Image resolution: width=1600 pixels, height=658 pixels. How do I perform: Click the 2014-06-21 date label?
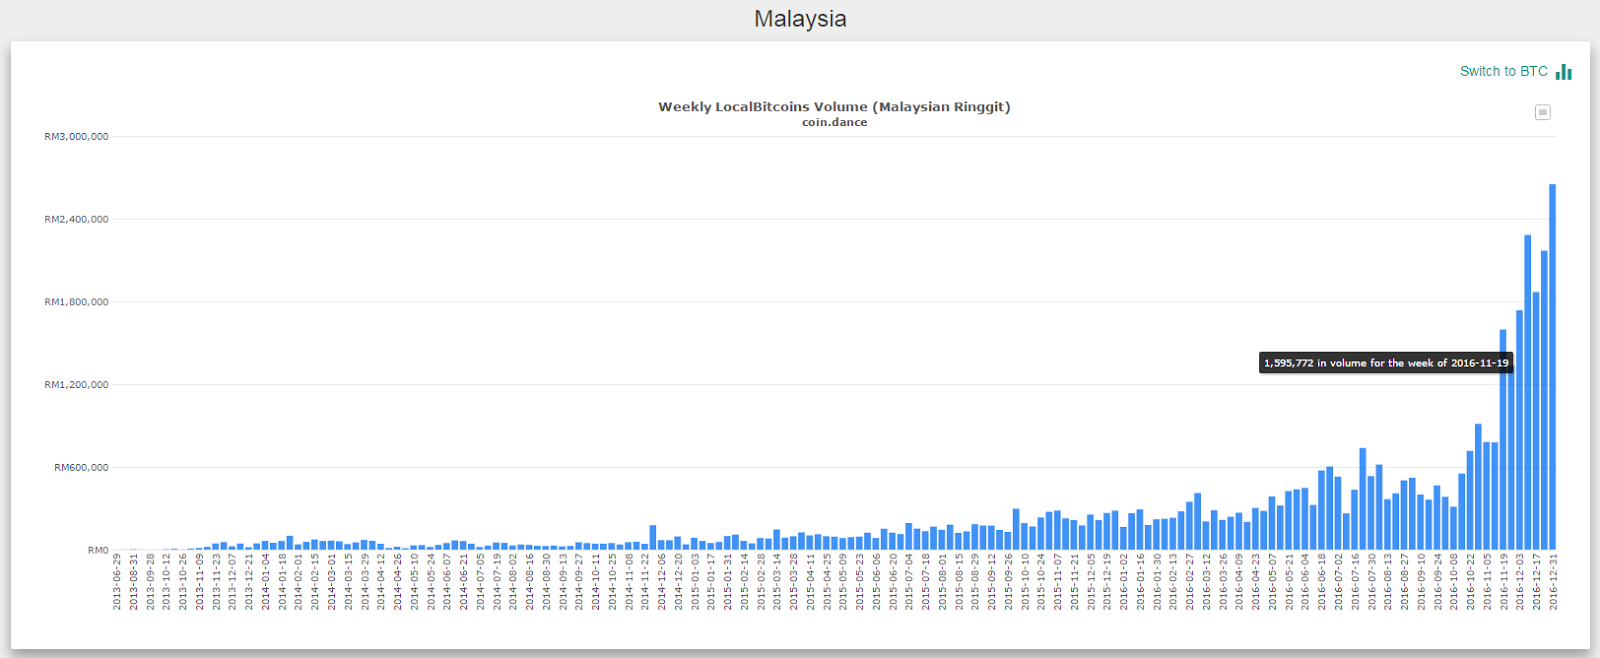(464, 582)
